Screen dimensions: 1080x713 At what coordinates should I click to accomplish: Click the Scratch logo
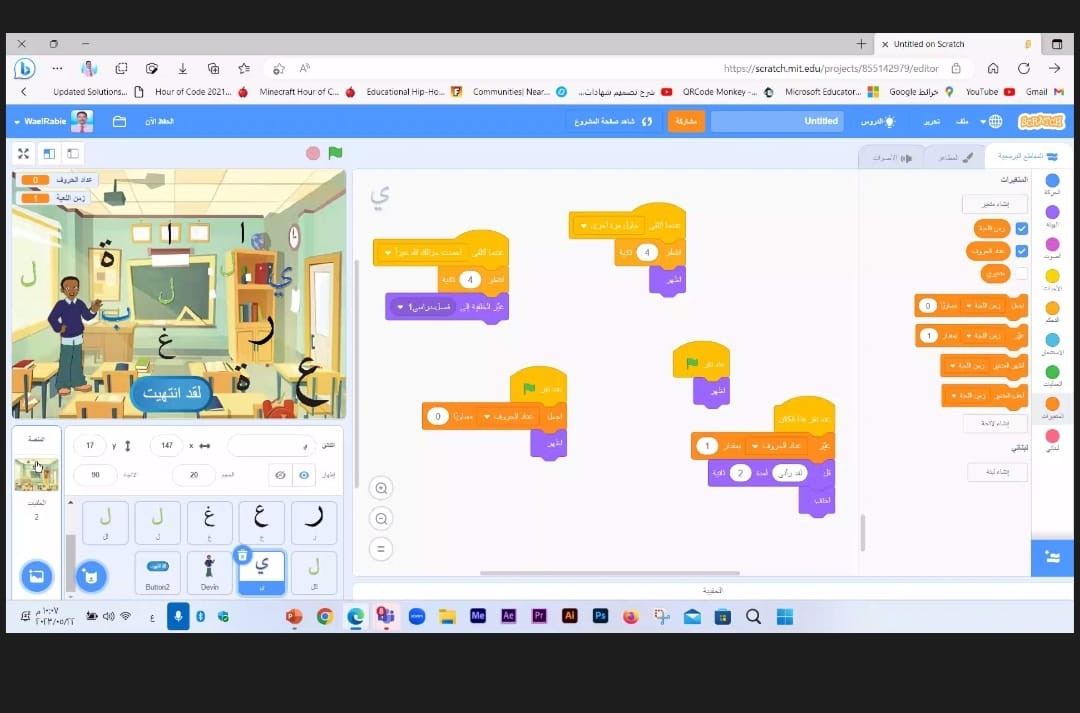point(1041,121)
